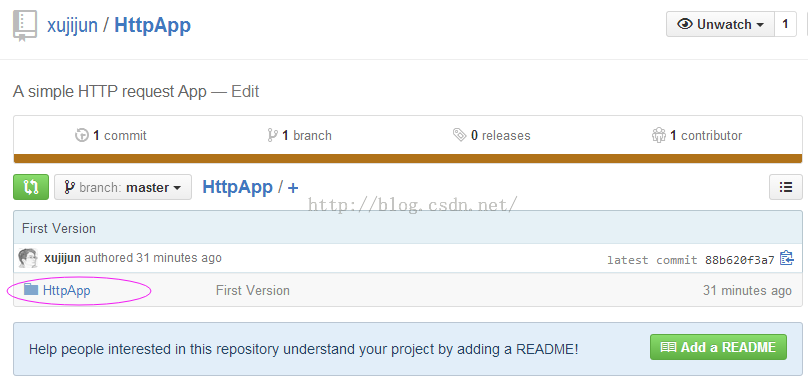Click the HttpApp folder icon
This screenshot has width=808, height=389.
tap(31, 290)
